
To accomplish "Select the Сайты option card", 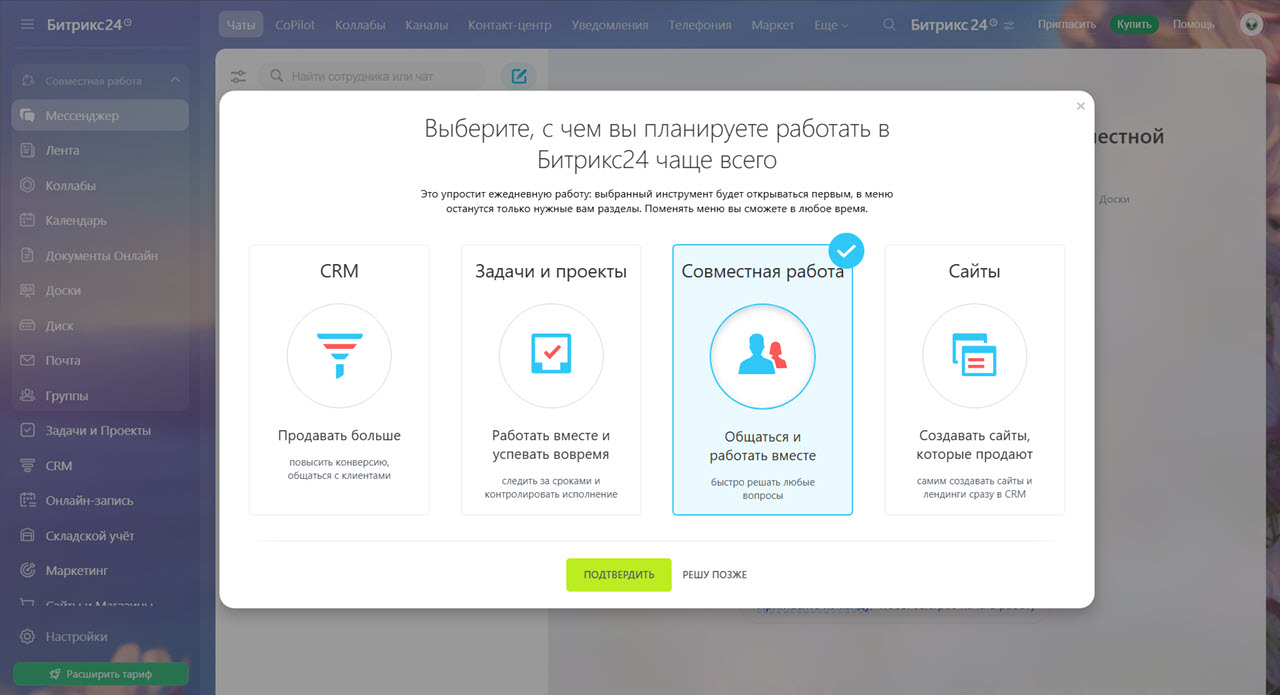I will (x=975, y=380).
